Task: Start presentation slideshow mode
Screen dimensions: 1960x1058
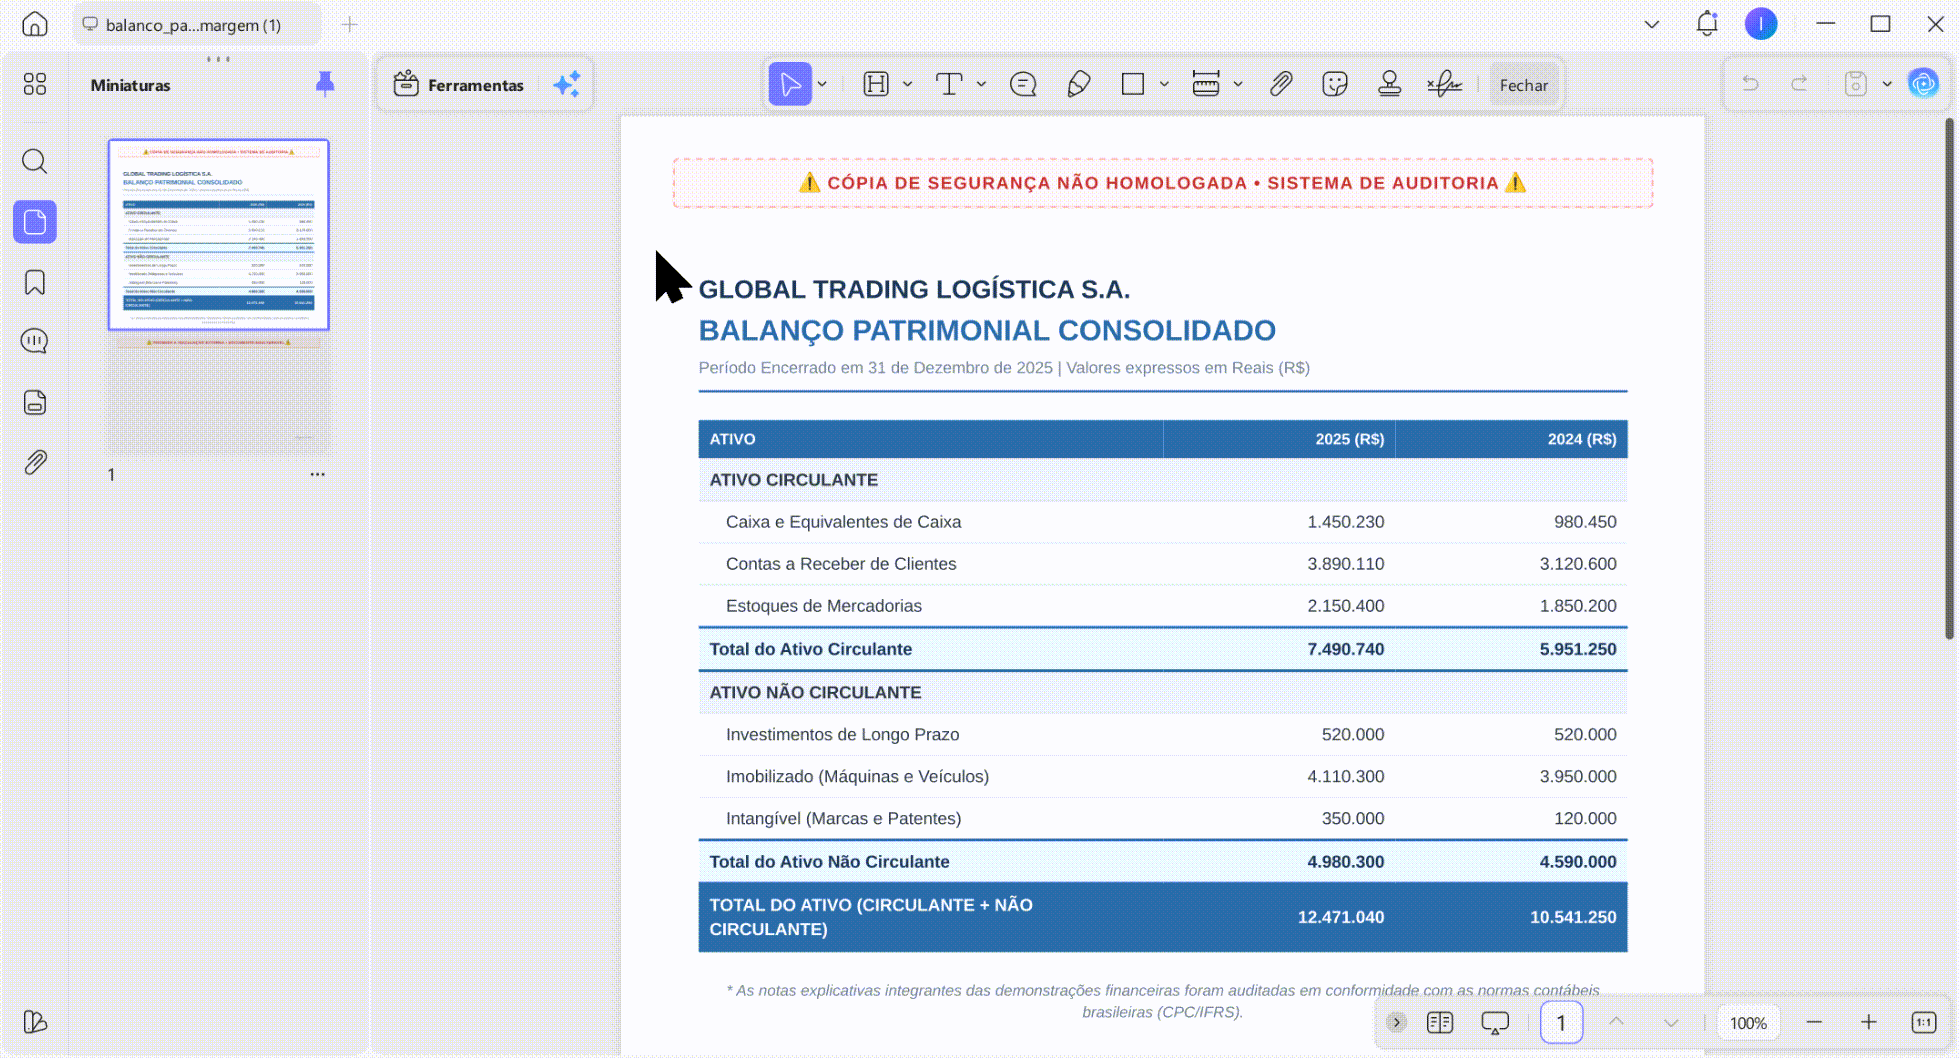Action: pos(1495,1022)
